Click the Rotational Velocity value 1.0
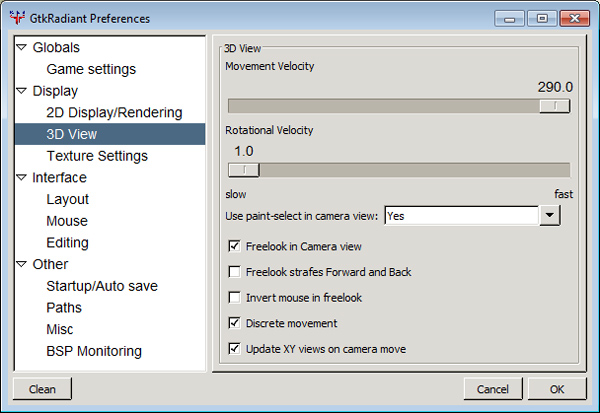 tap(244, 151)
